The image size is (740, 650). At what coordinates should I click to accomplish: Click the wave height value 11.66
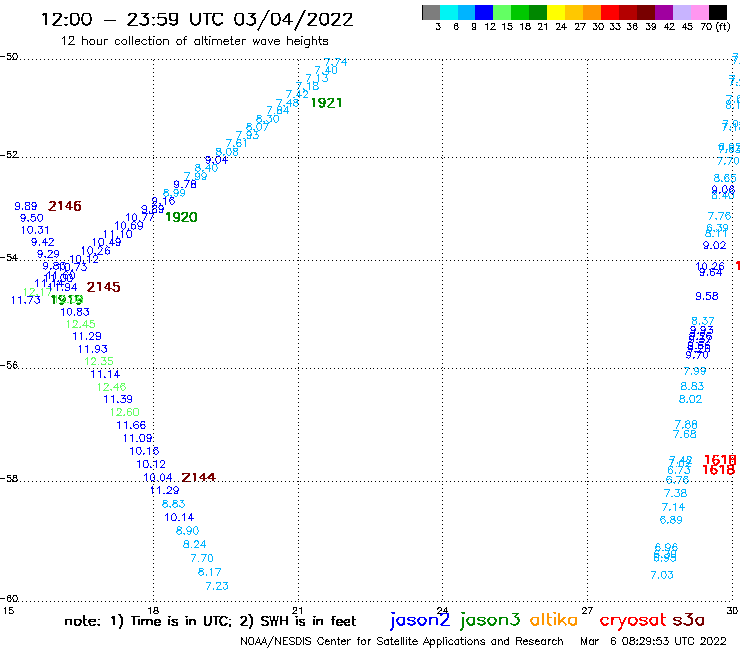131,425
